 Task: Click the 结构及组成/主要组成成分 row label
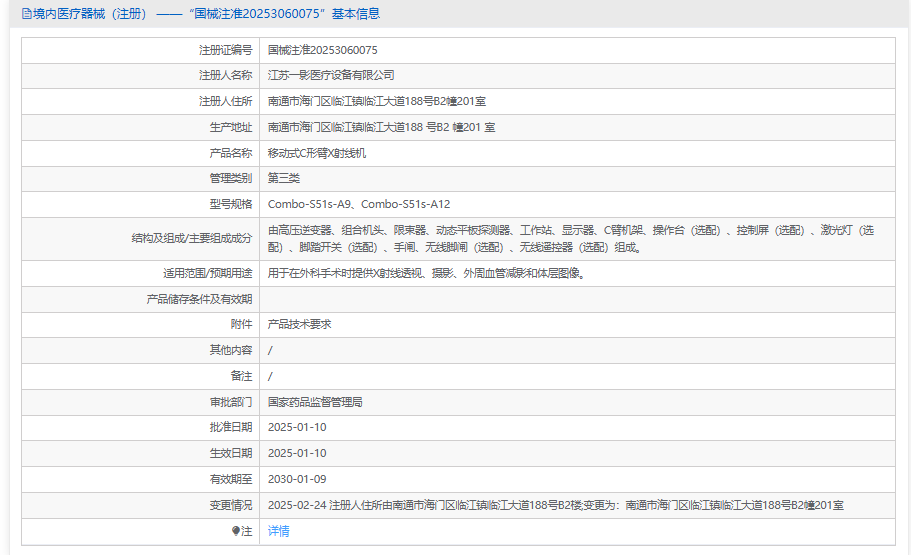pos(191,238)
